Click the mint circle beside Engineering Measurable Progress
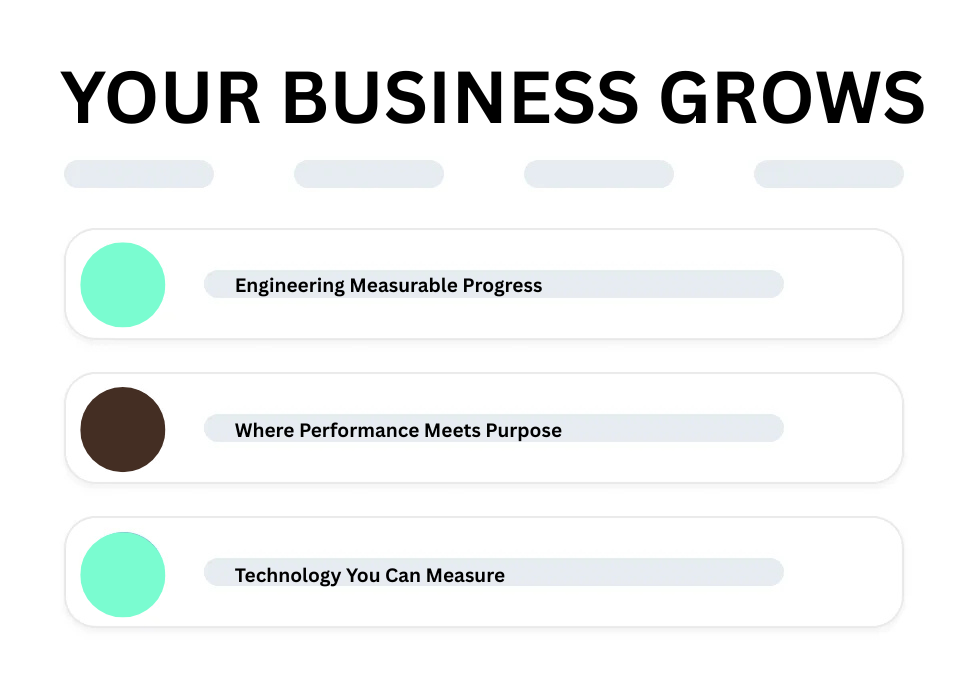968x692 pixels. coord(123,285)
